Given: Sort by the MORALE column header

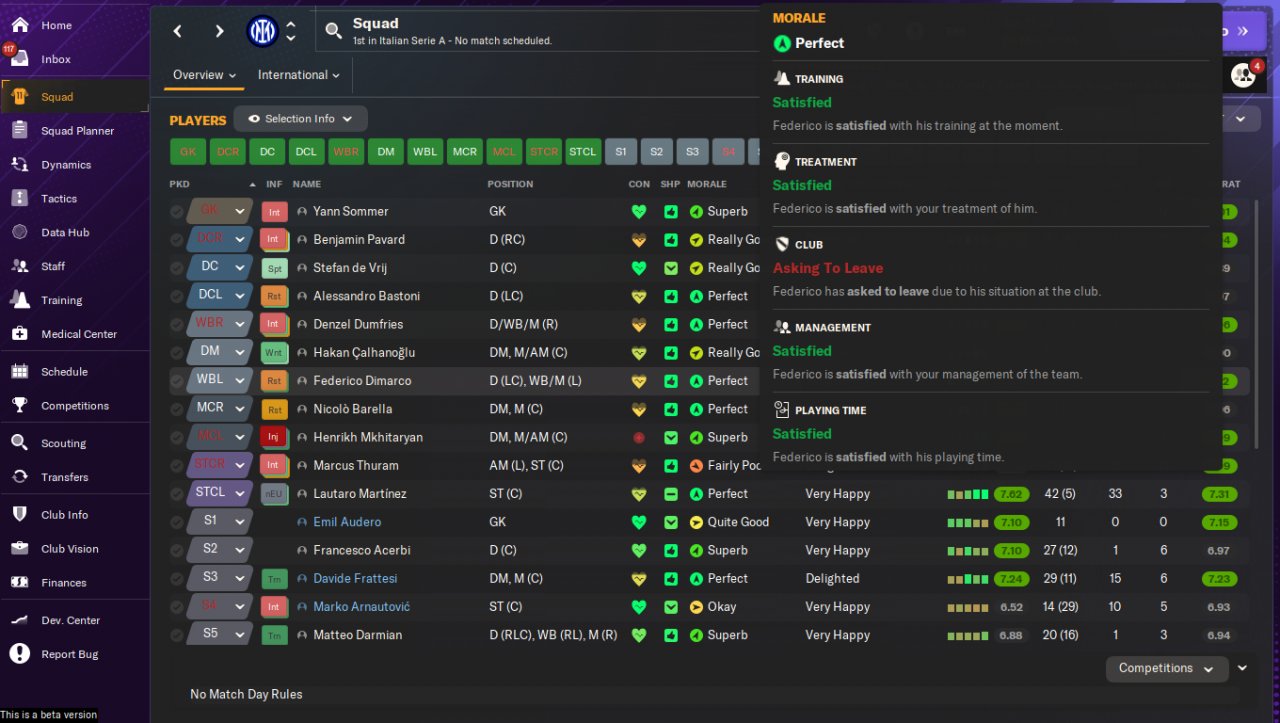Looking at the screenshot, I should [707, 184].
